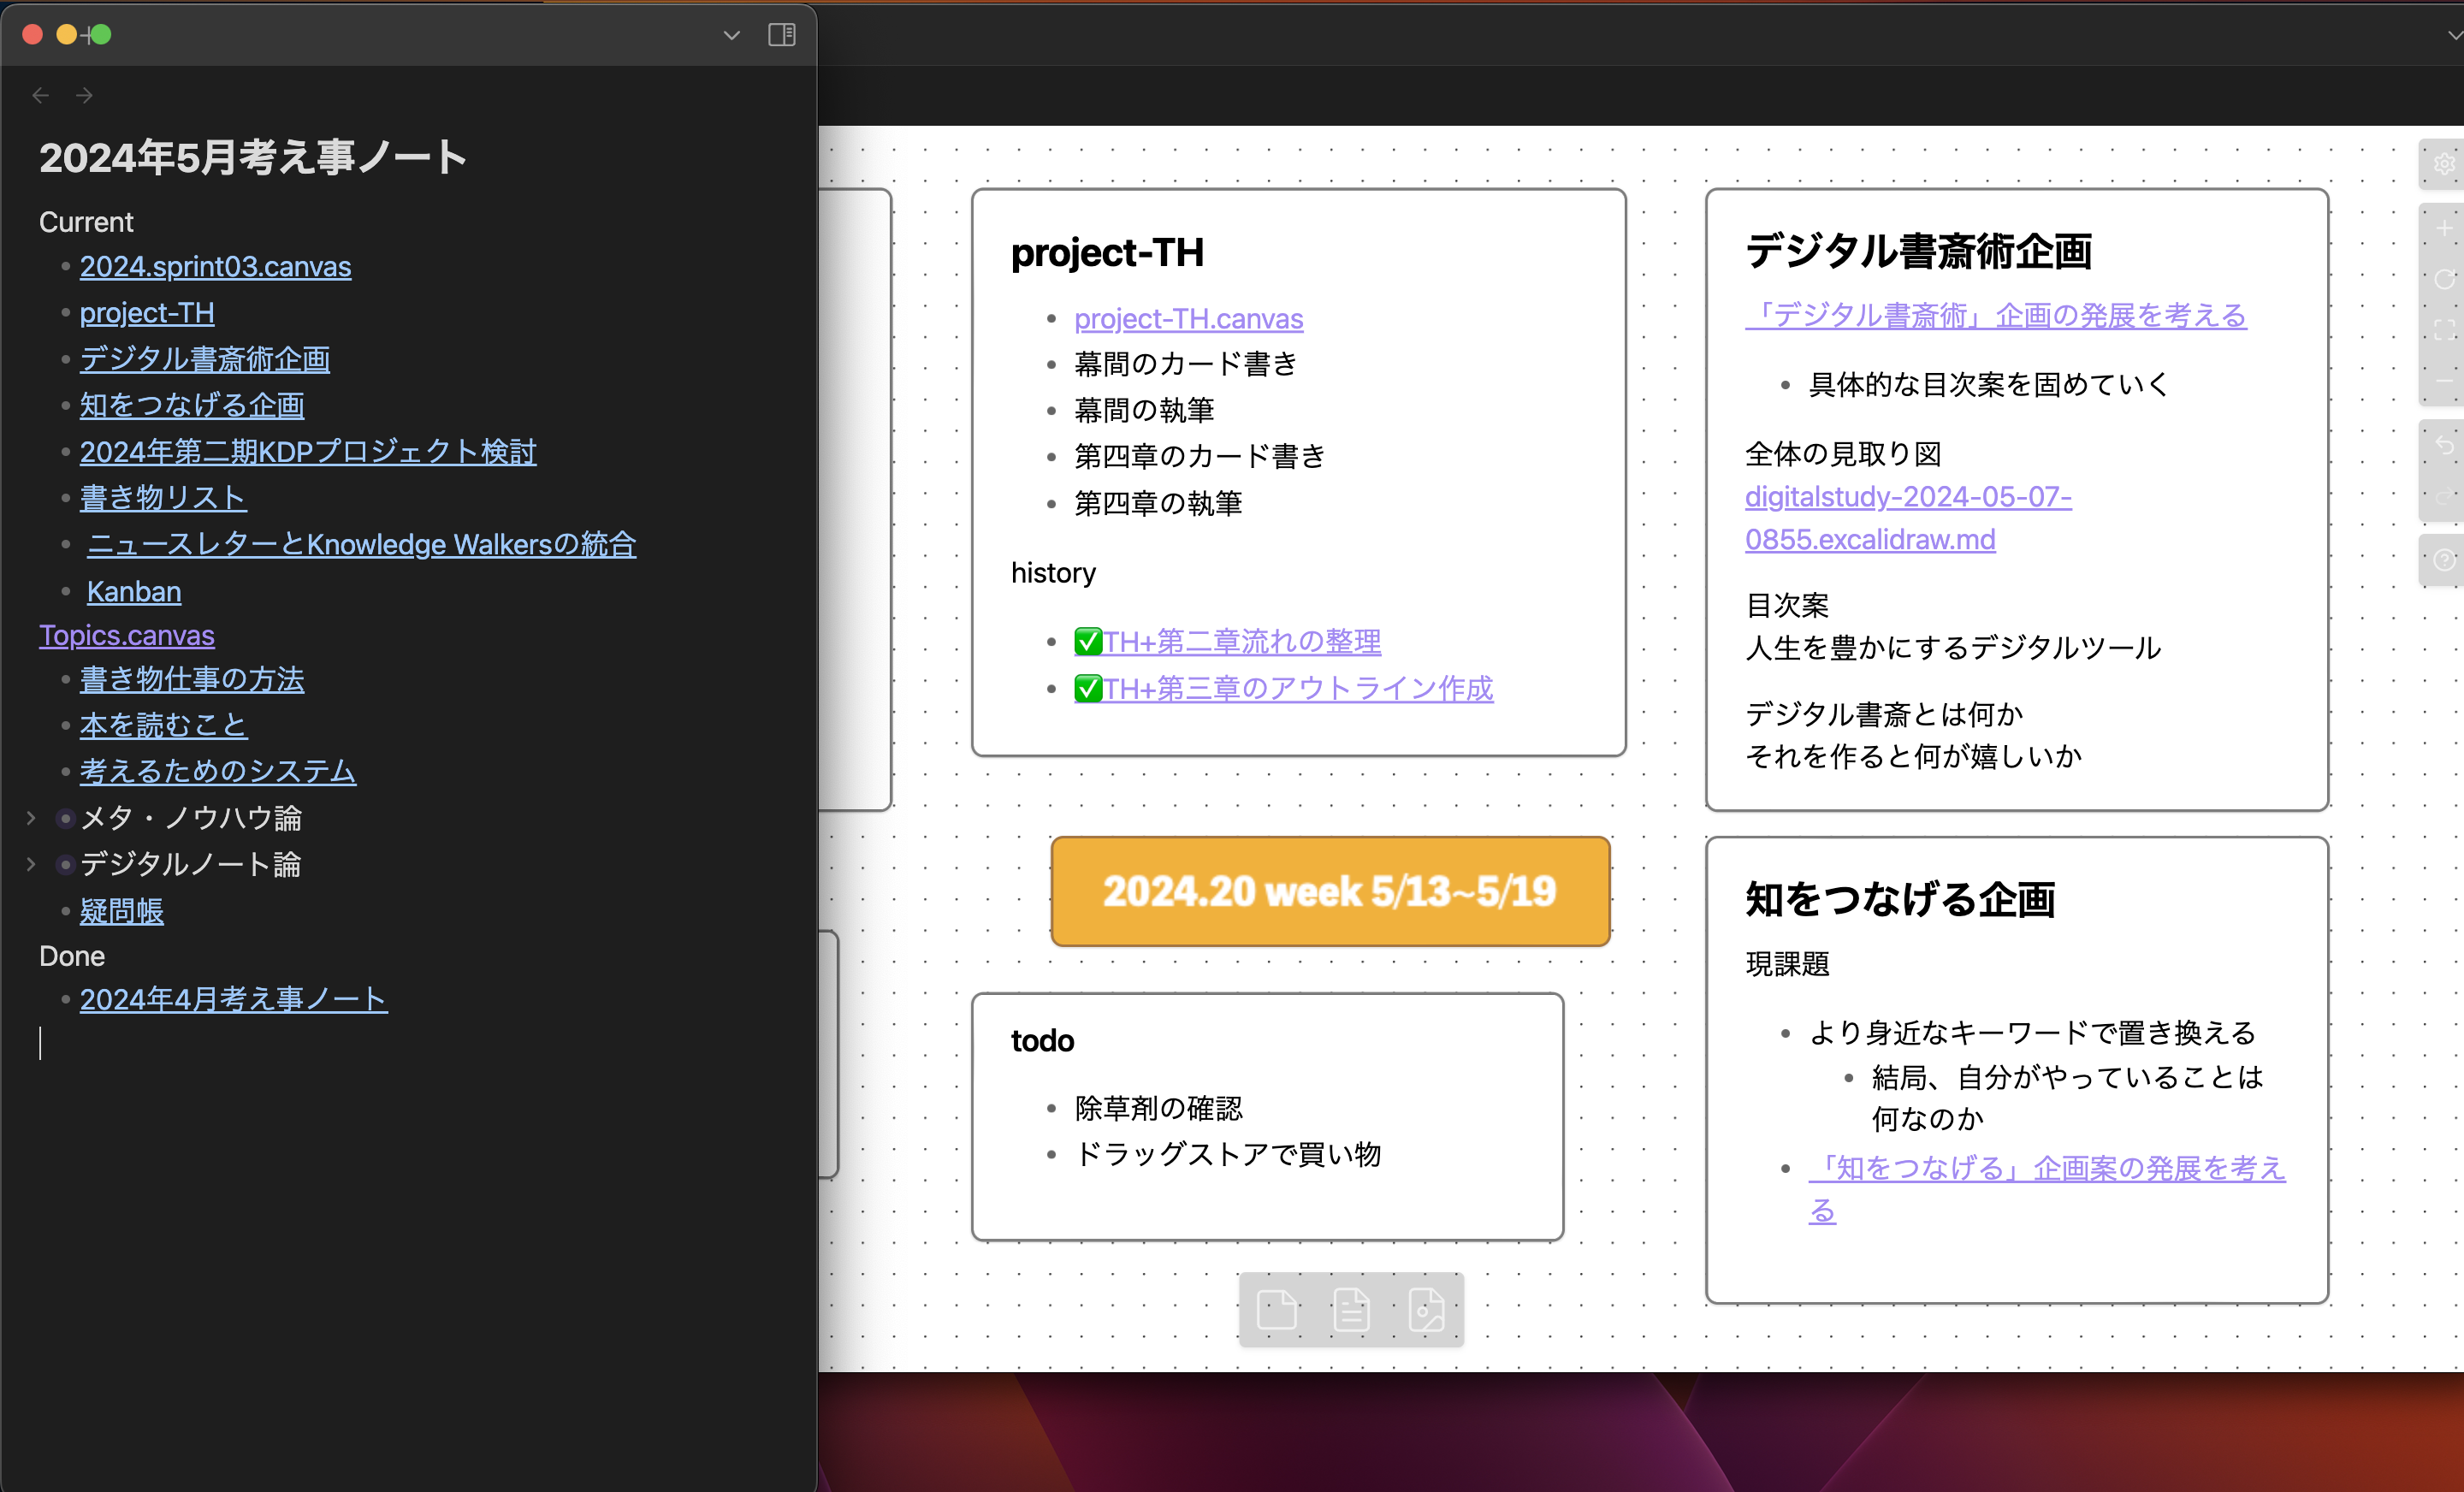Expand the メタ・ノウハウ論 list item
Viewport: 2464px width, 1492px height.
point(32,817)
